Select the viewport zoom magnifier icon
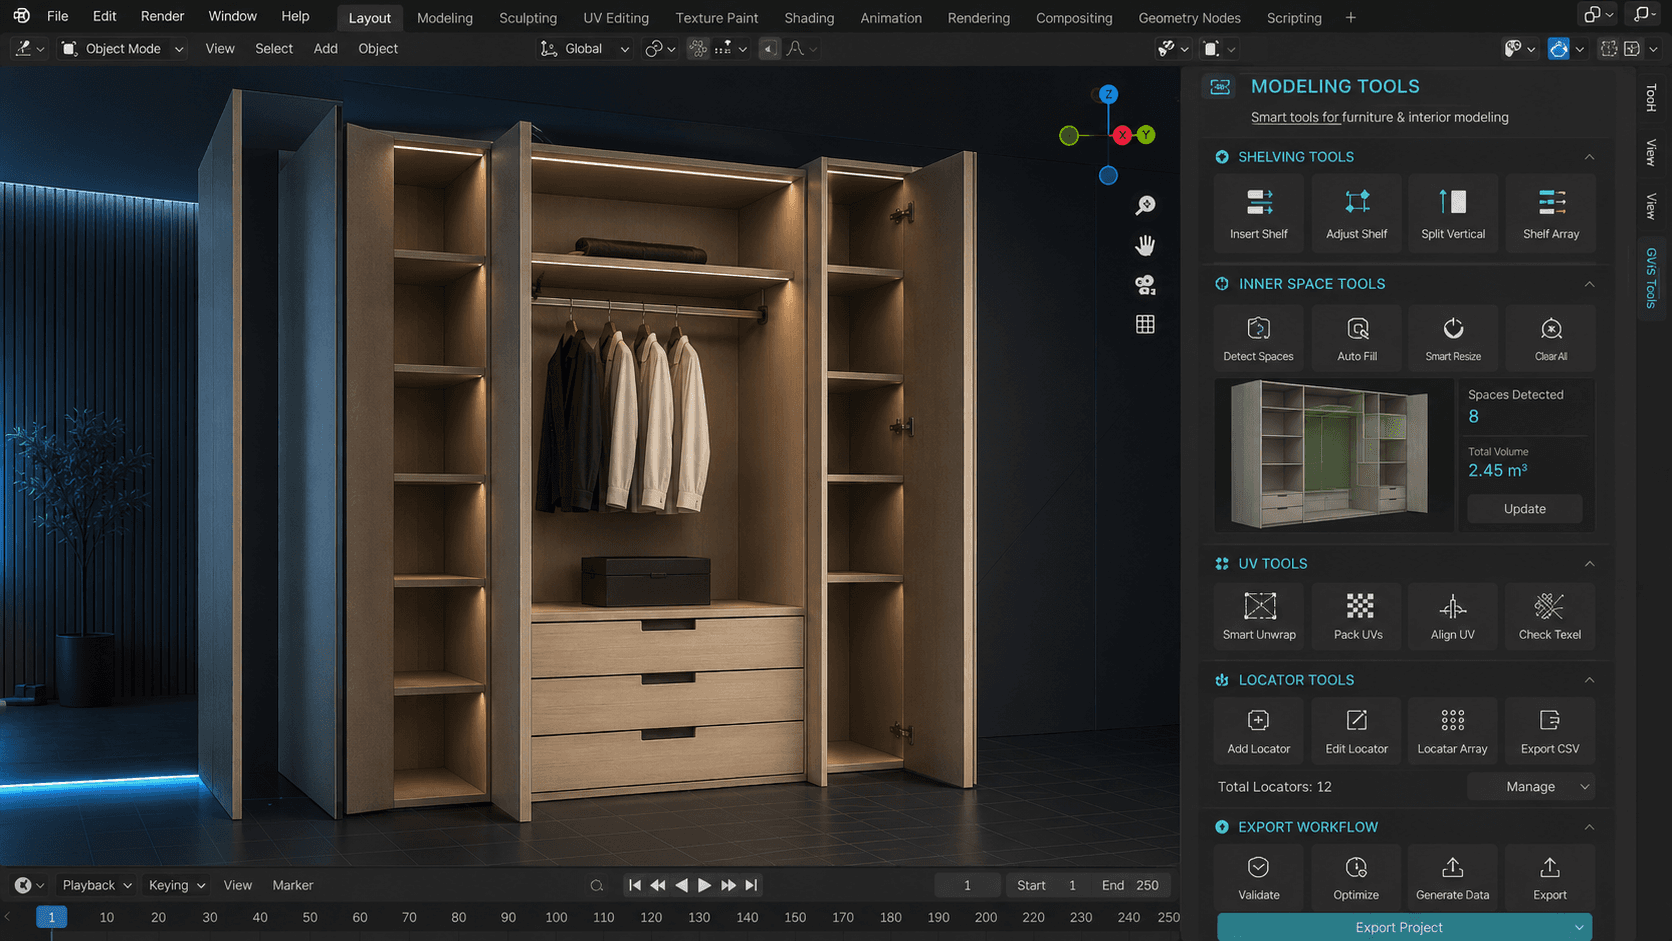Viewport: 1672px width, 941px height. [1145, 205]
